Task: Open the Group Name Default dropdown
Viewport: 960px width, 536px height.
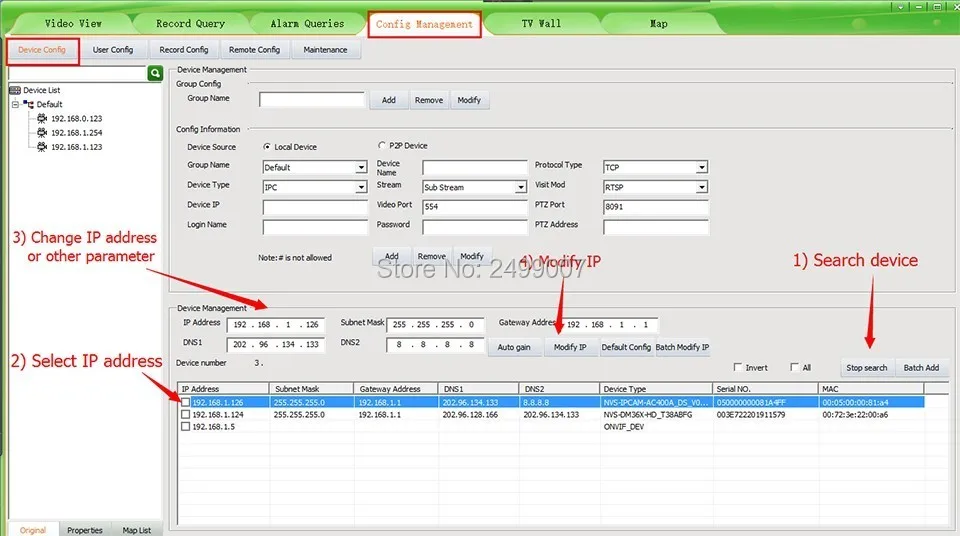Action: pos(361,167)
